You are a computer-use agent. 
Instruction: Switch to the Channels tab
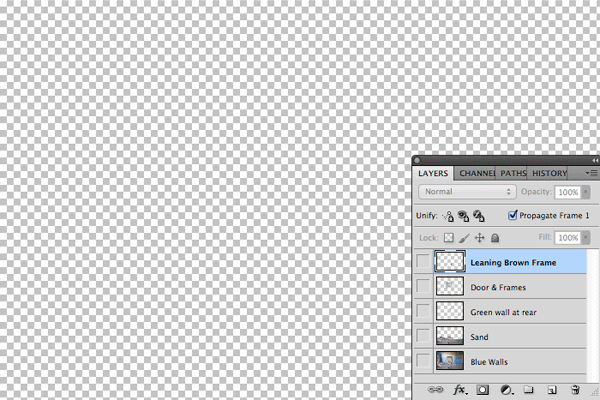pos(477,173)
